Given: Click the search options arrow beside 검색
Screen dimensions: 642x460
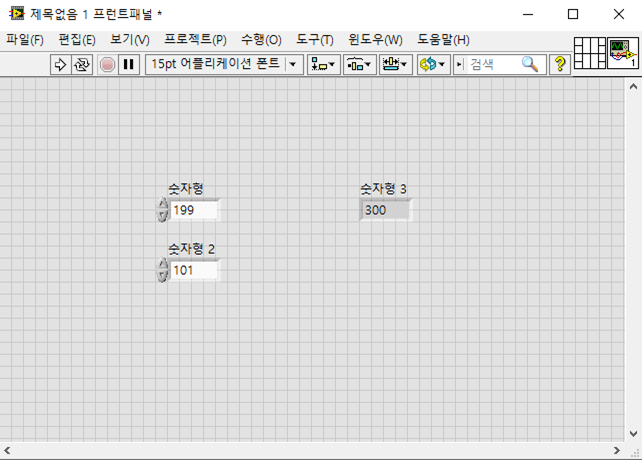Looking at the screenshot, I should pos(460,64).
